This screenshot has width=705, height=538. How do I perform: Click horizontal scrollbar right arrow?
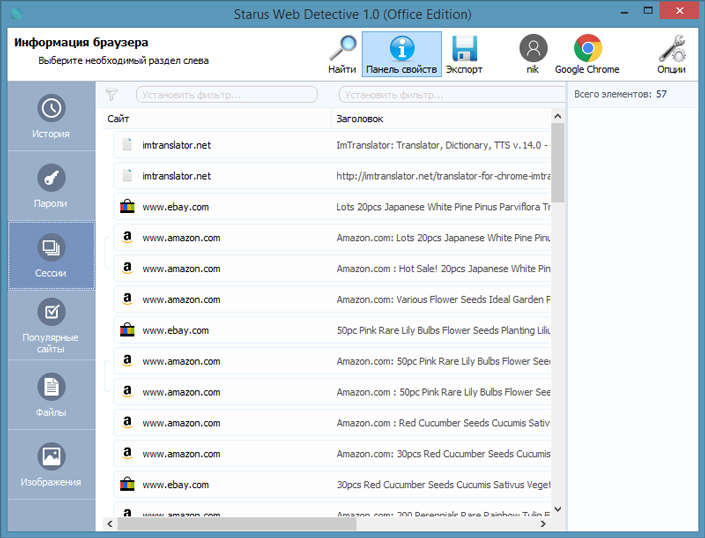pos(543,524)
